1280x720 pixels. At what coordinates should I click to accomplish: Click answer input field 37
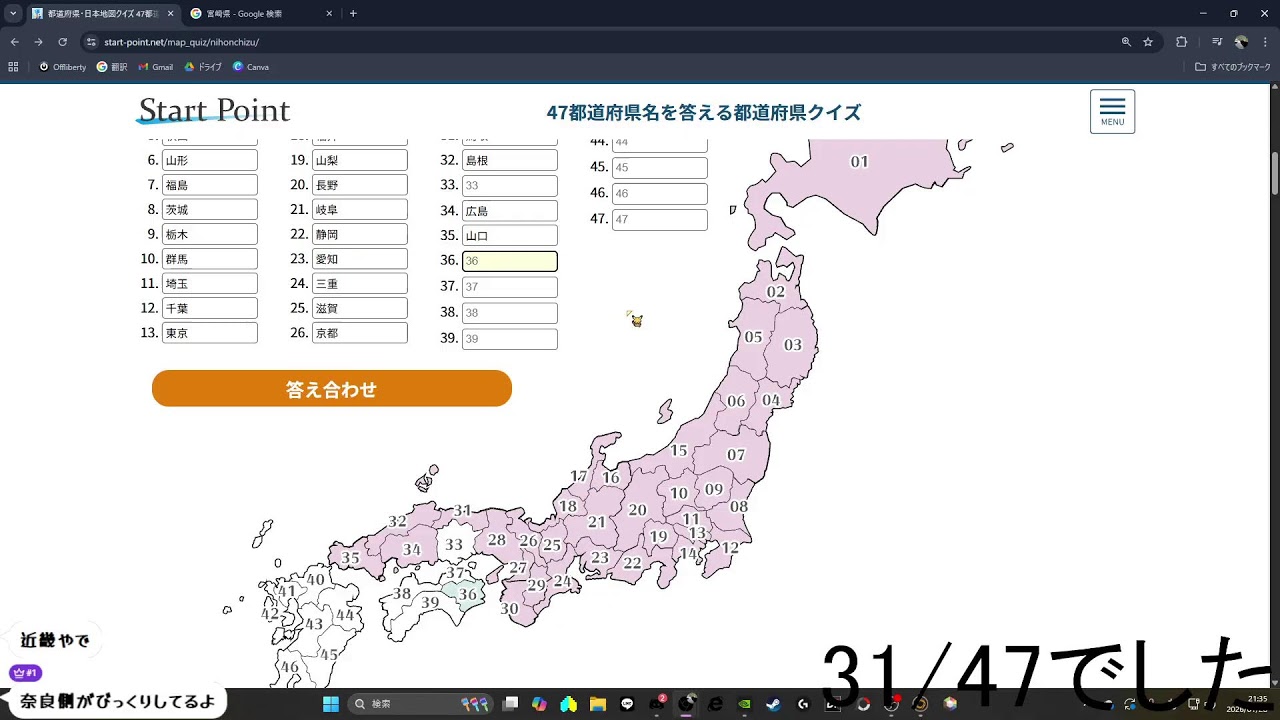tap(510, 287)
